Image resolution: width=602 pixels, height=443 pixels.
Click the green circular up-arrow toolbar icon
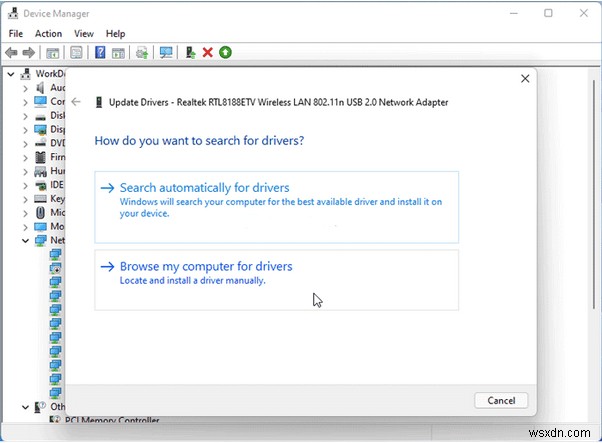pos(225,52)
